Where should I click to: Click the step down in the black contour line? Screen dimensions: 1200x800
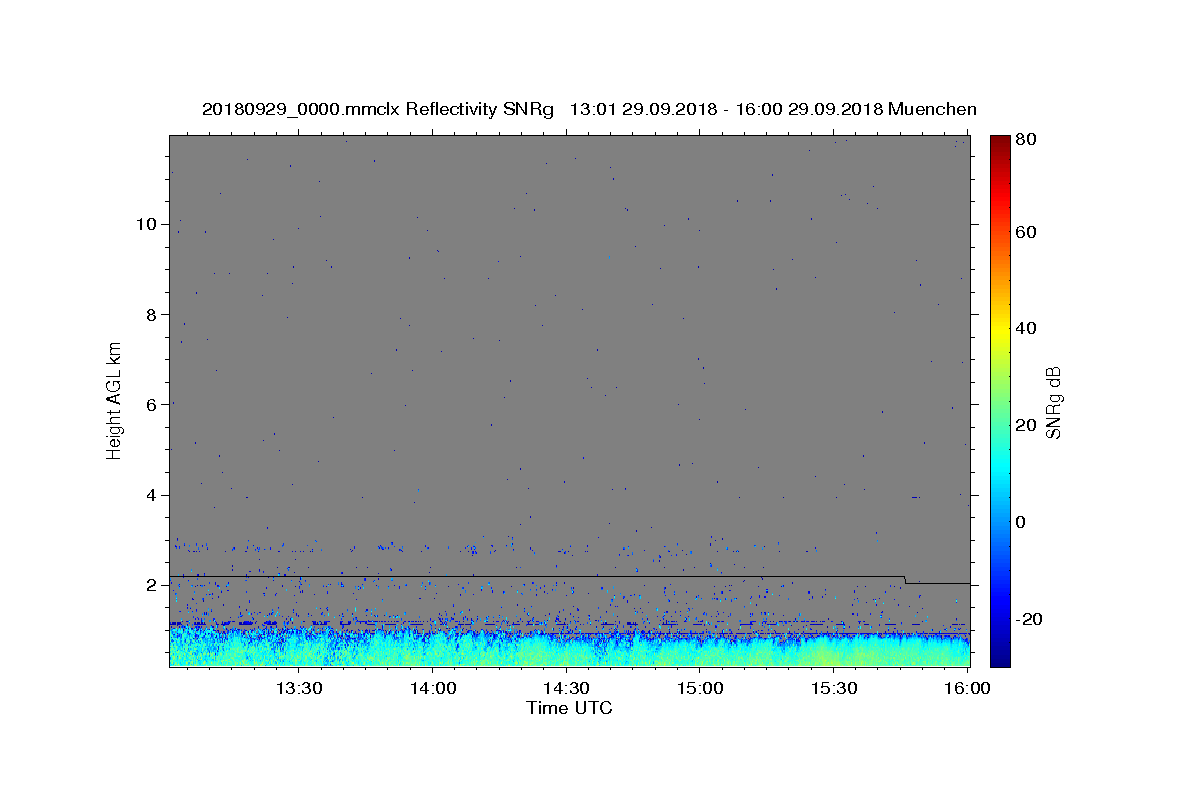[905, 579]
